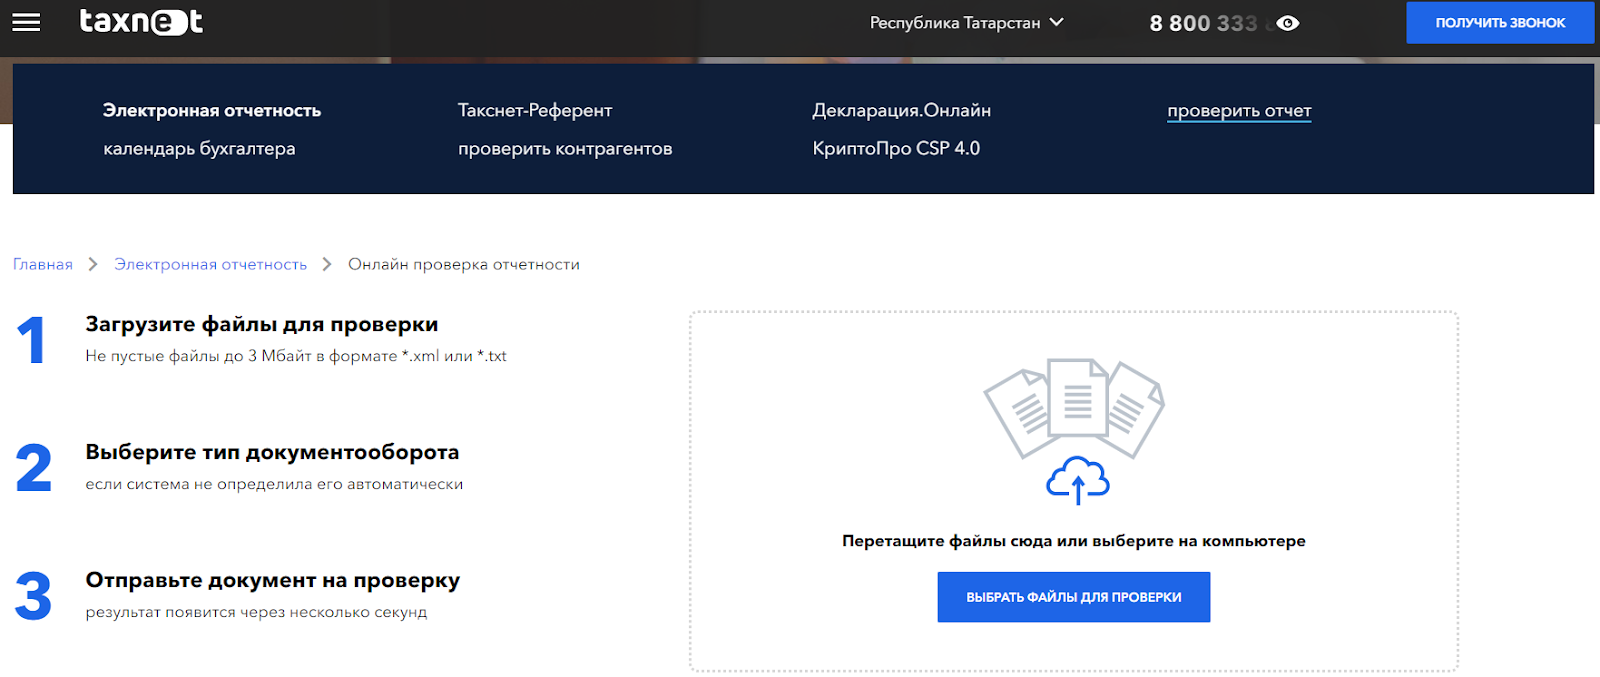Click the cloud upload icon
The height and width of the screenshot is (677, 1600).
click(1077, 481)
